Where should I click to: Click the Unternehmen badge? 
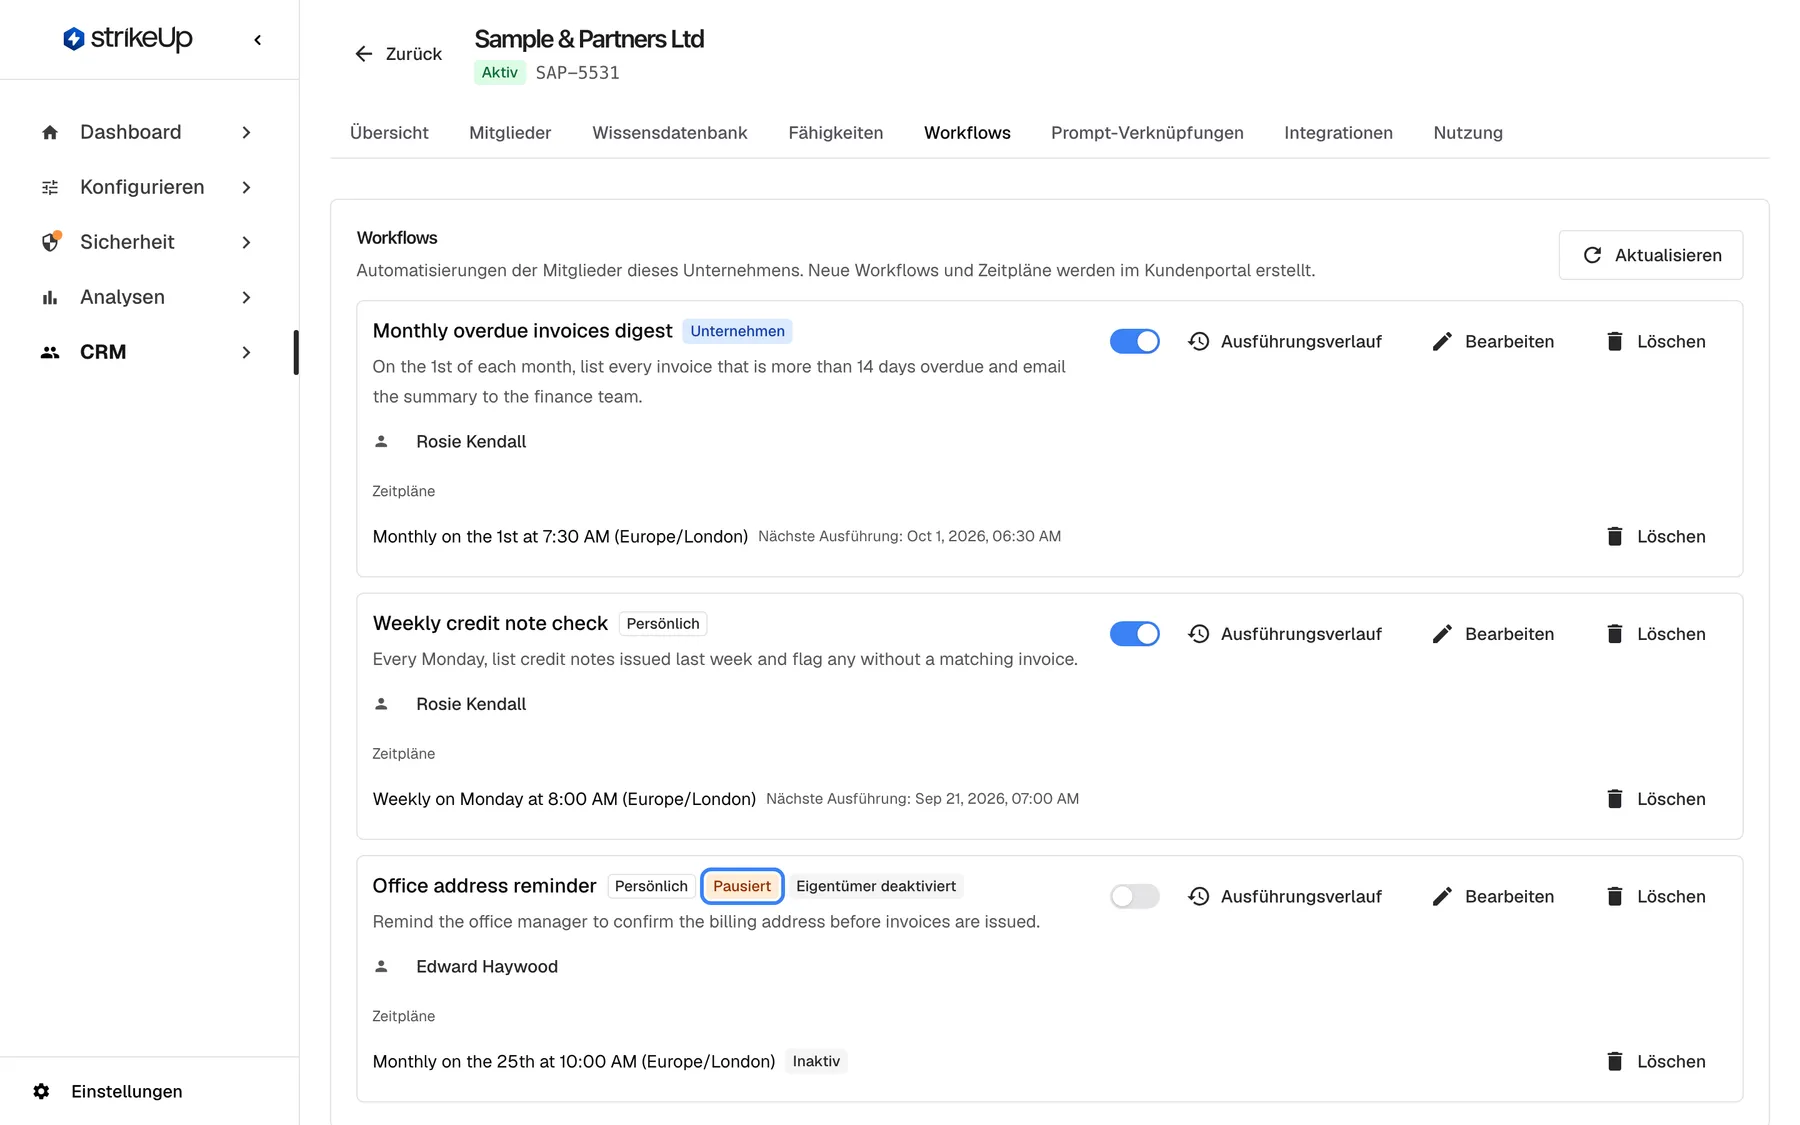738,331
